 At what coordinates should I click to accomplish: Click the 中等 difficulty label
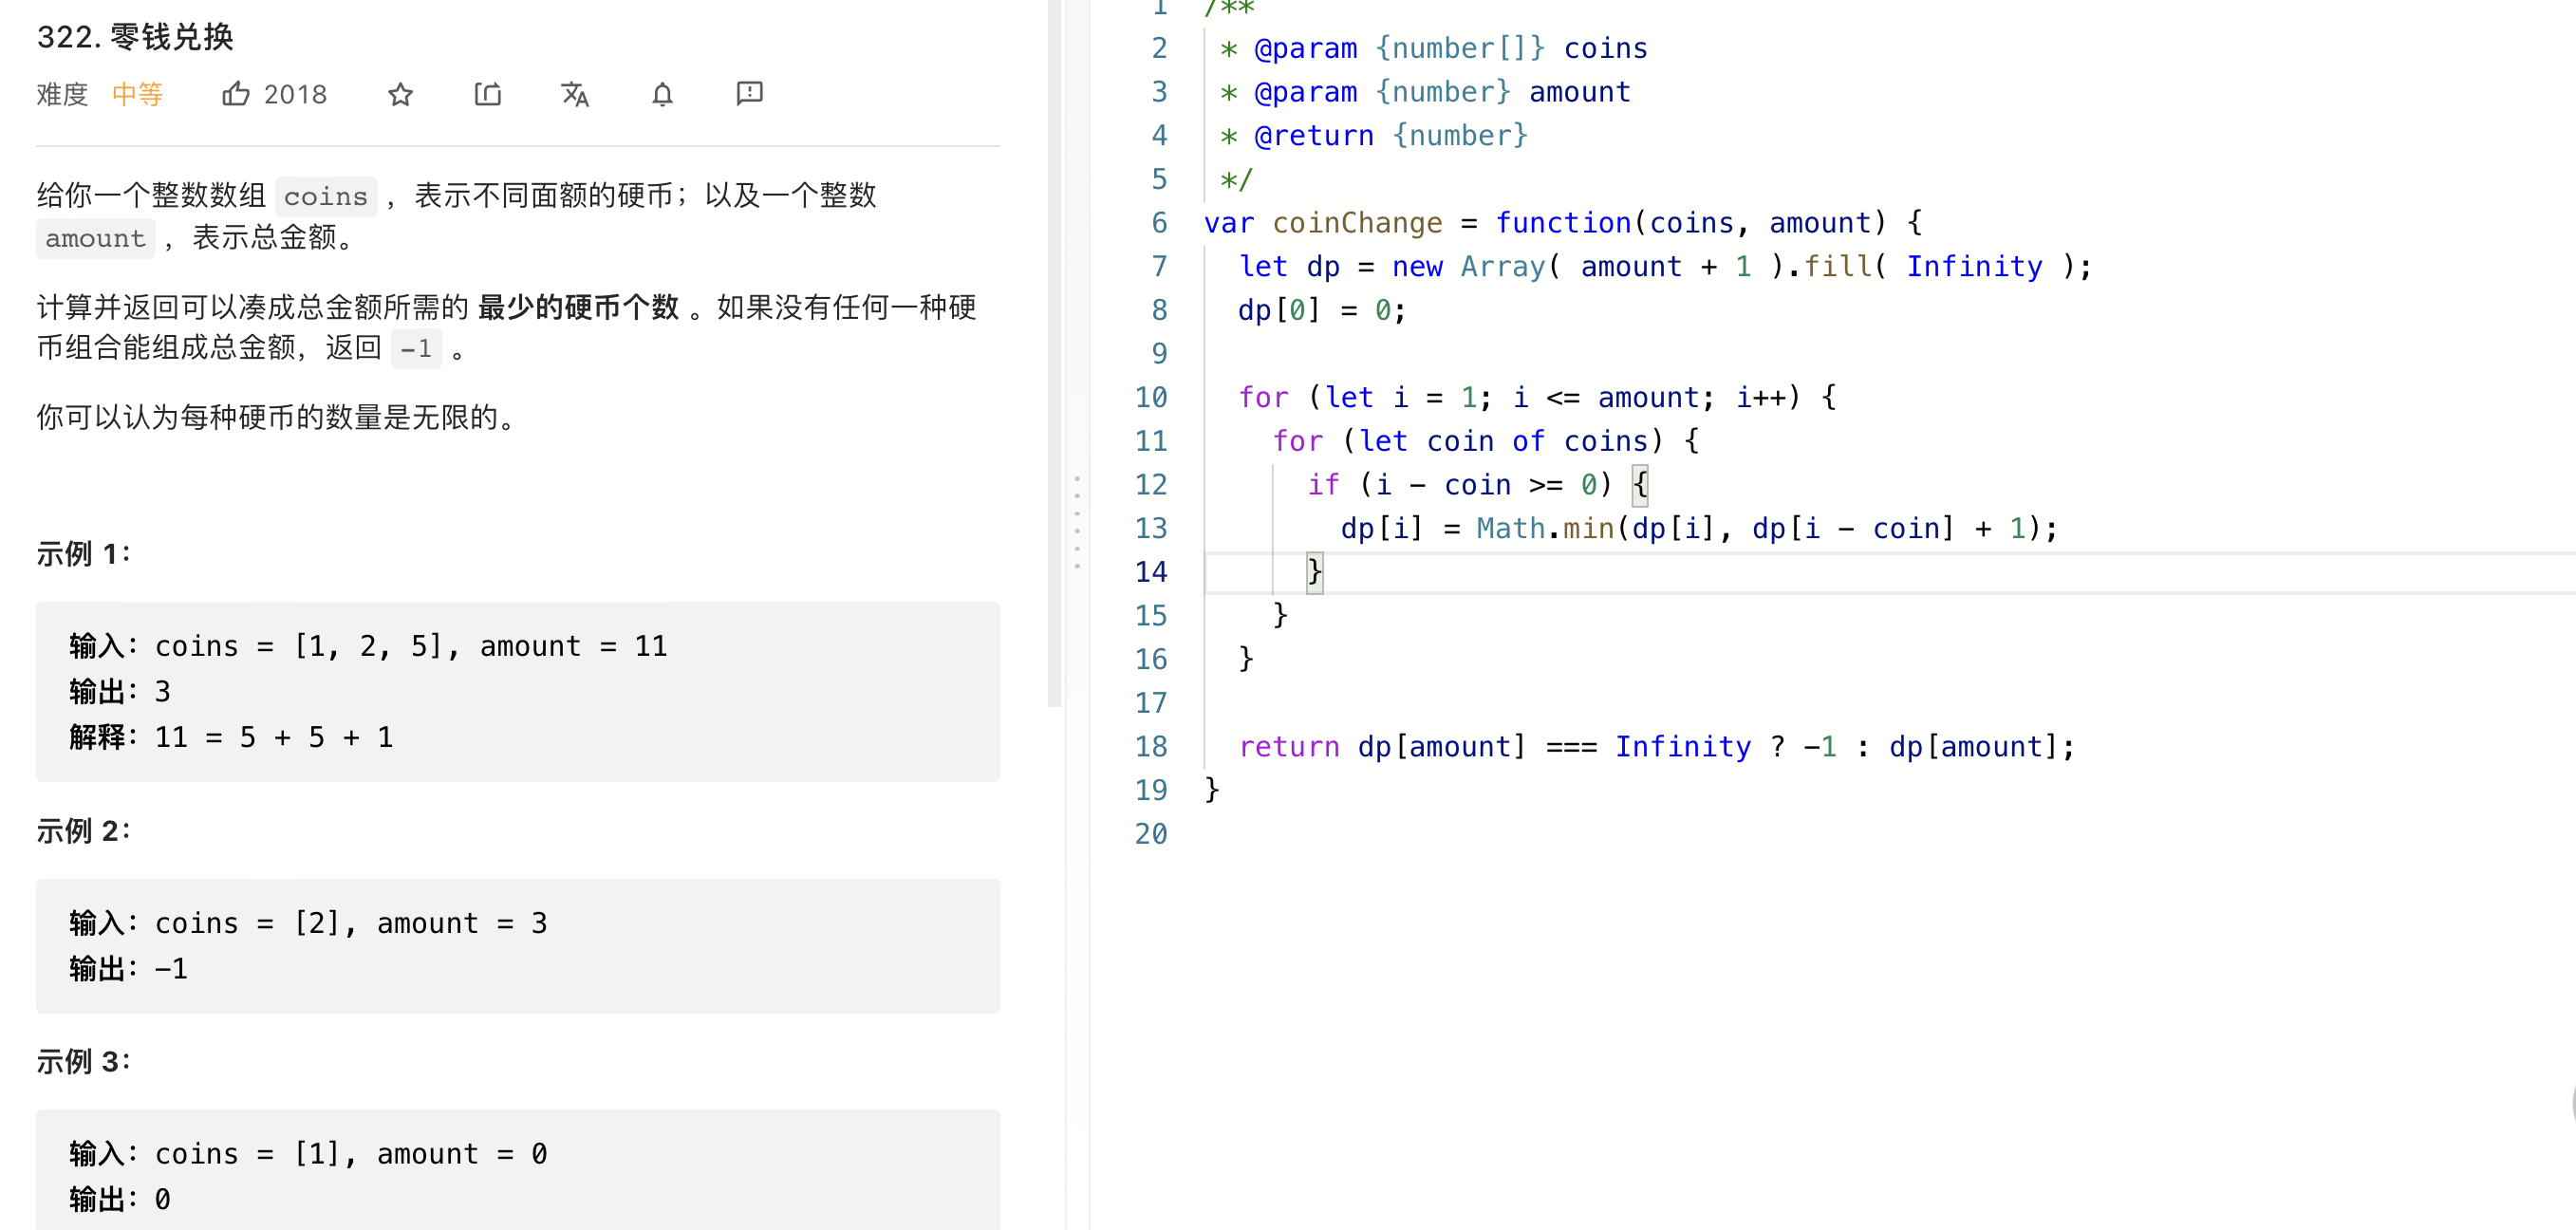click(137, 94)
